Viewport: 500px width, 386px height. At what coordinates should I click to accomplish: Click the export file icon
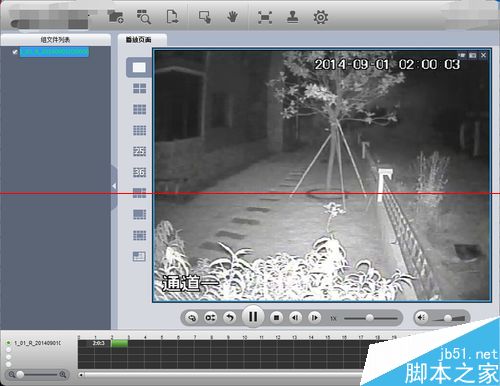(x=172, y=17)
